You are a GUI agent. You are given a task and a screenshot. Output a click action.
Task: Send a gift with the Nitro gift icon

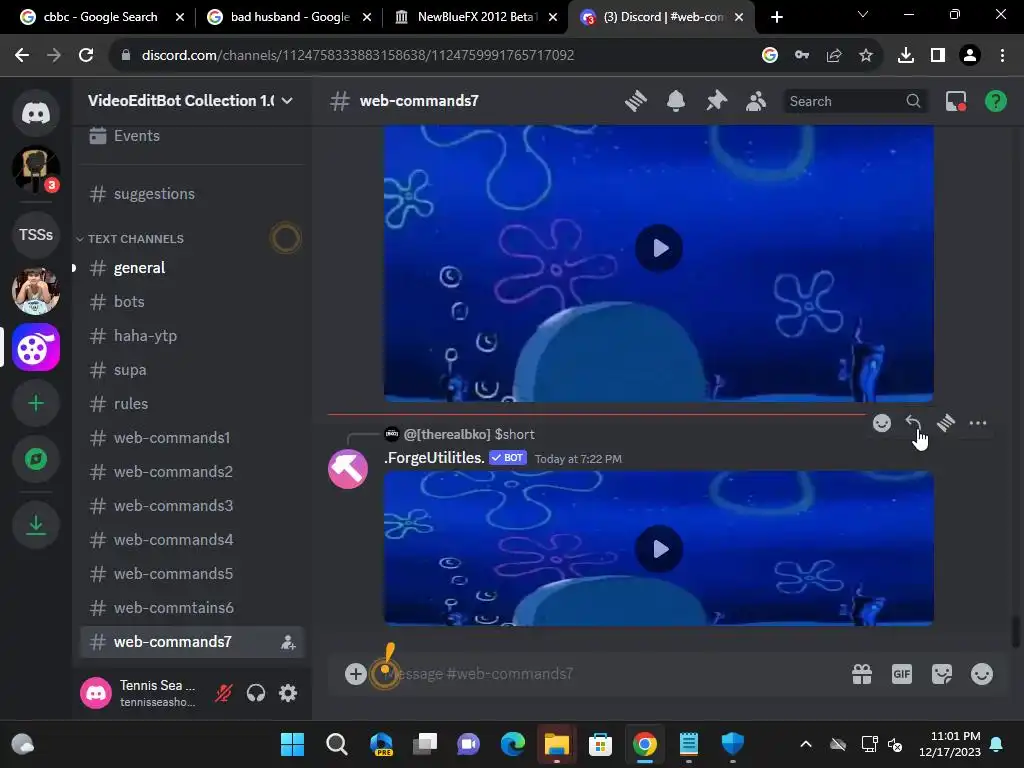coord(862,674)
